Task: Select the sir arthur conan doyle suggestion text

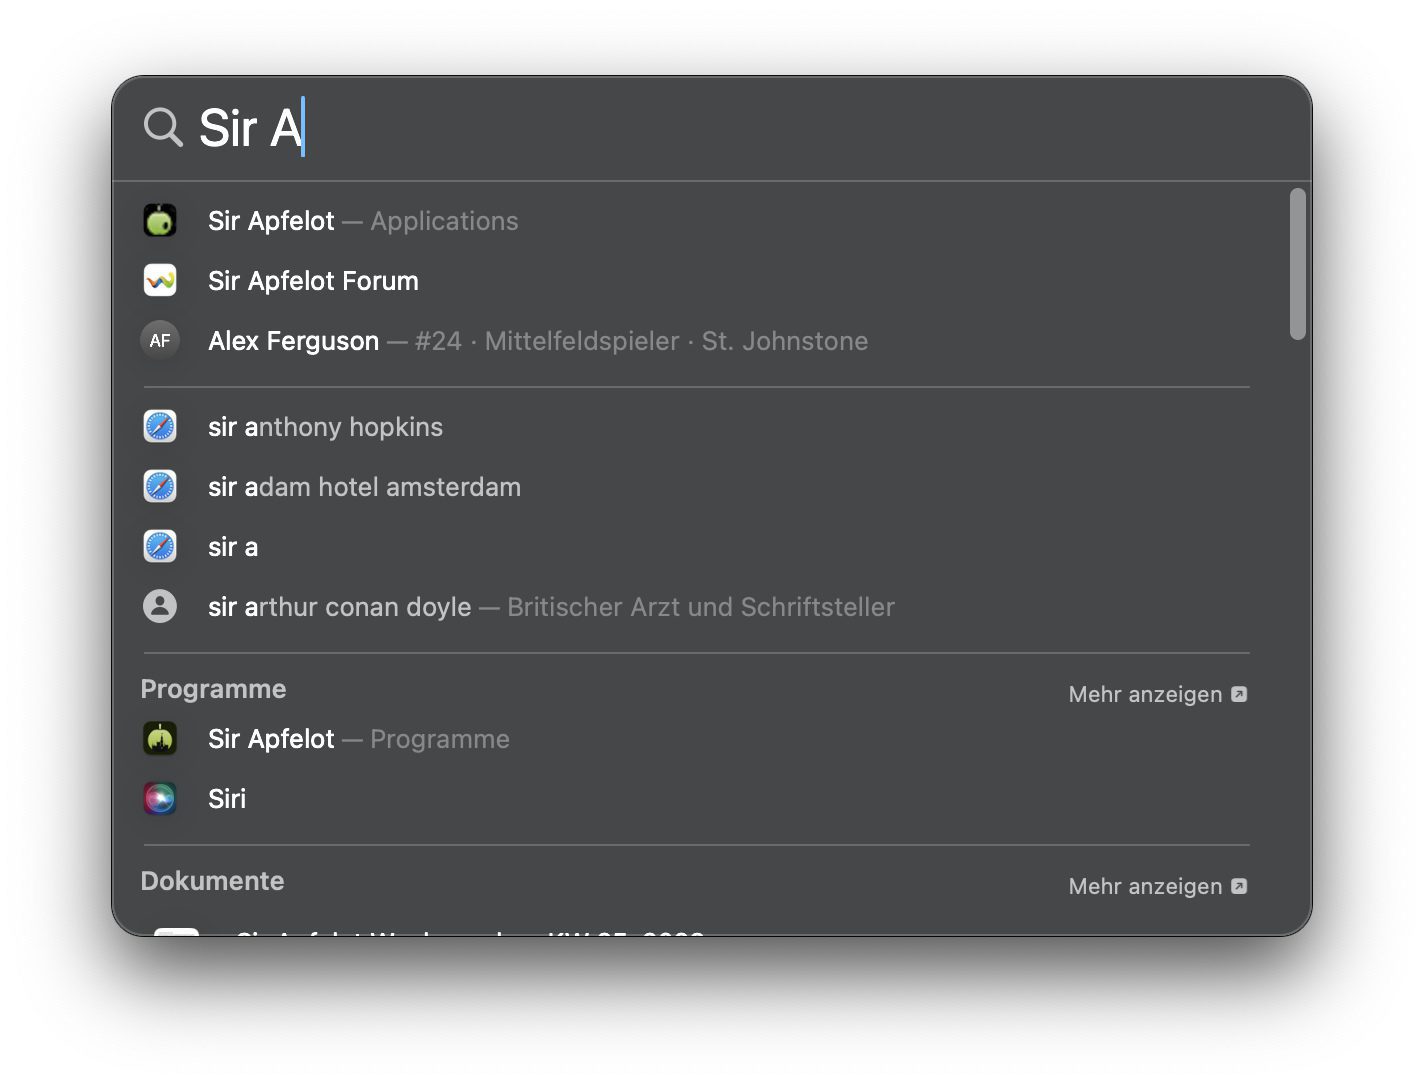Action: pyautogui.click(x=339, y=607)
